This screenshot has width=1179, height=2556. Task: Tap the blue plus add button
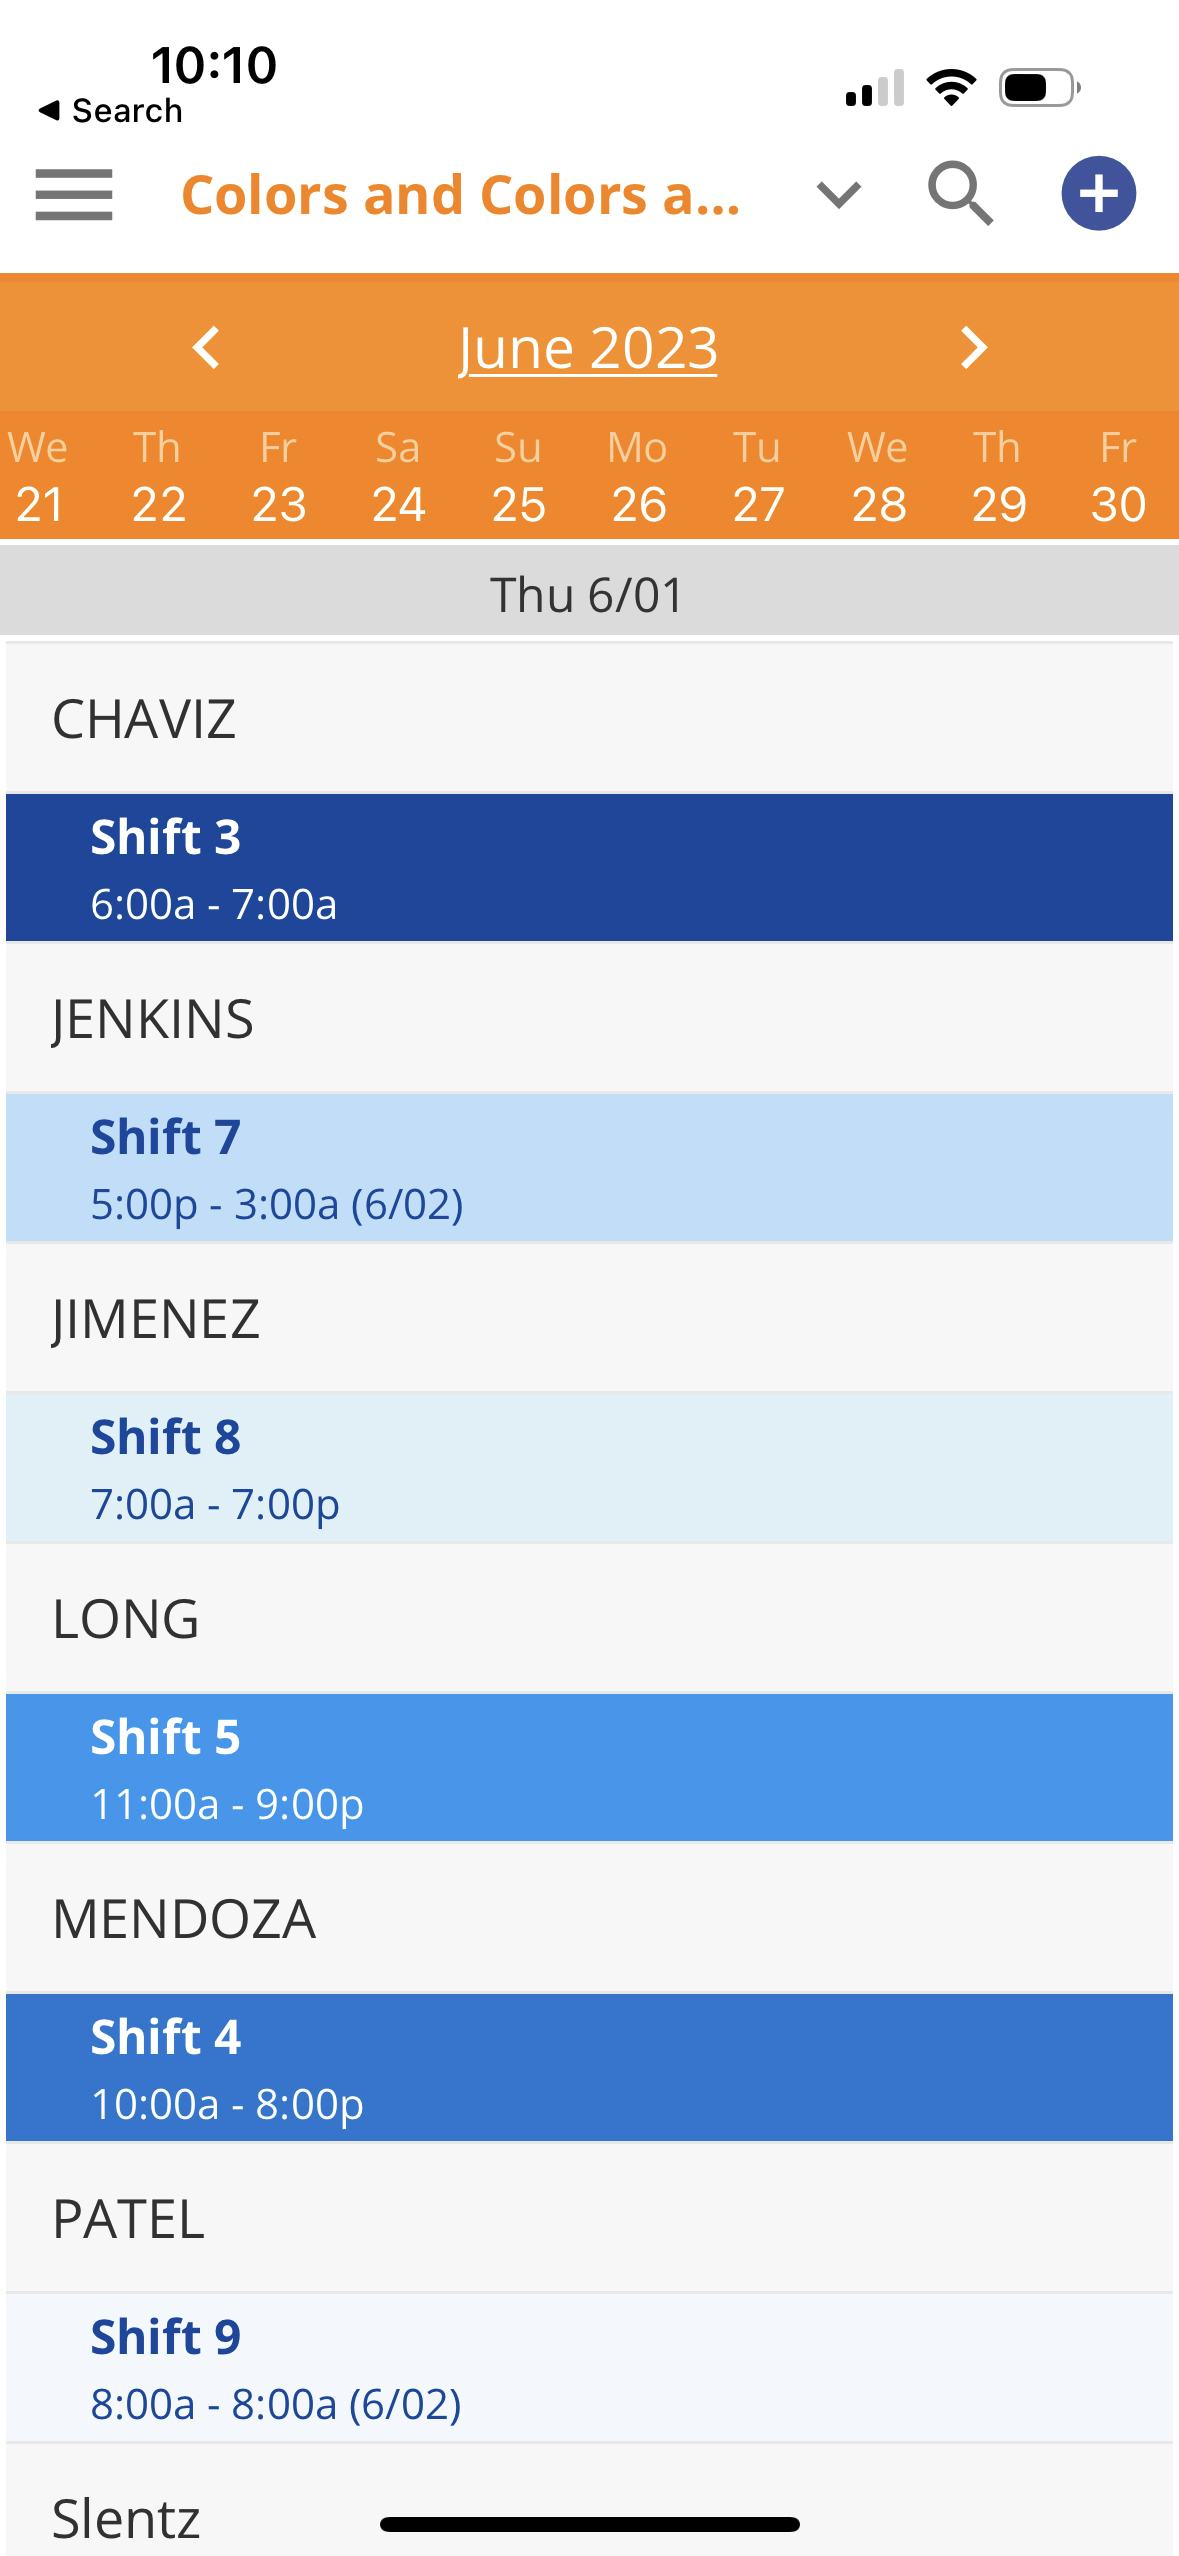coord(1098,194)
